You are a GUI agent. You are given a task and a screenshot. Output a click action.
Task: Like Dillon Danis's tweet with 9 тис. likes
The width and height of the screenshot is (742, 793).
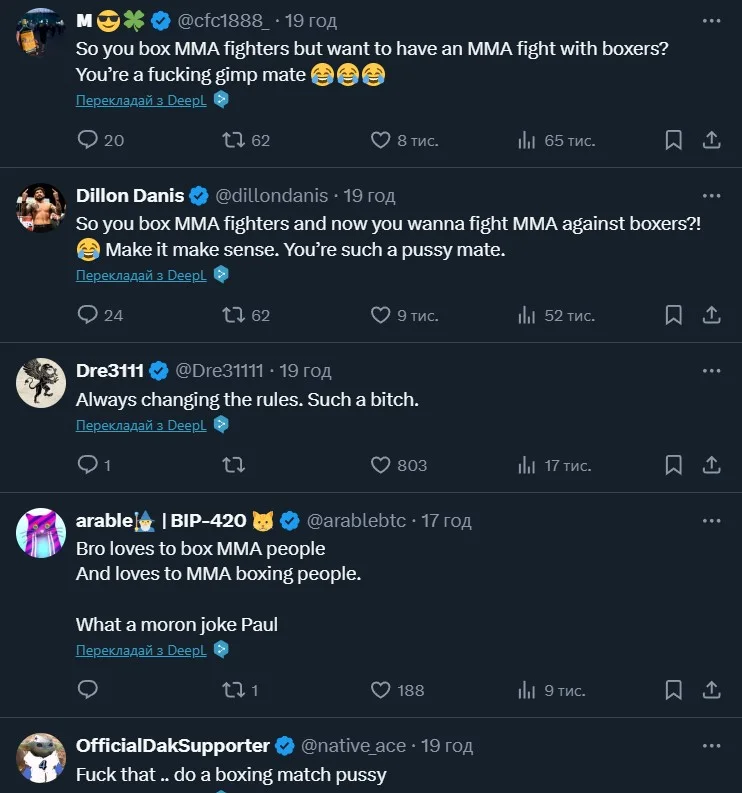[381, 315]
